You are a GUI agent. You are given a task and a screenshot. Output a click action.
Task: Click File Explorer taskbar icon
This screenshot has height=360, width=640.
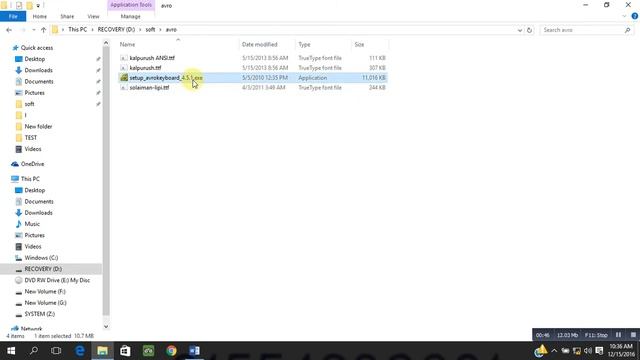pos(102,351)
